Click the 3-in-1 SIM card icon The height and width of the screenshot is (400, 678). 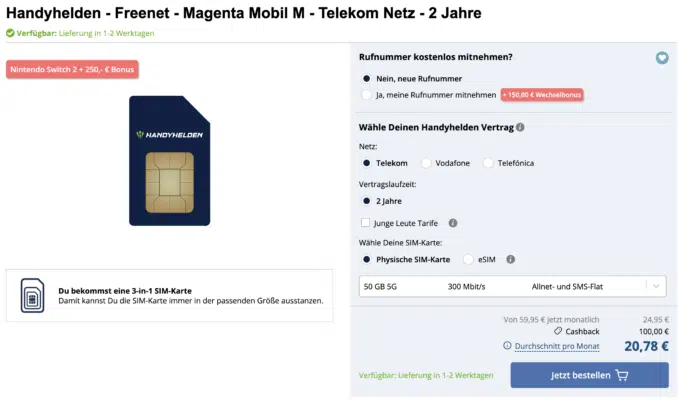pyautogui.click(x=33, y=296)
